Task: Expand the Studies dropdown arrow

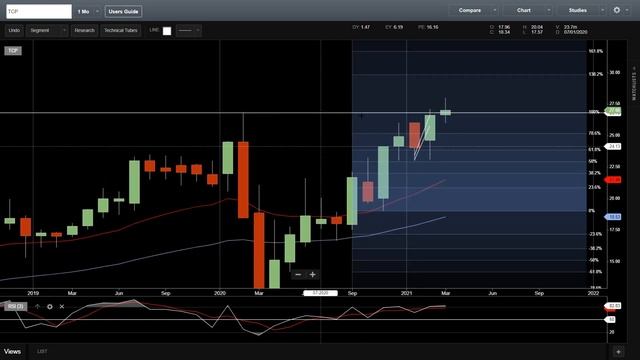Action: [x=602, y=10]
